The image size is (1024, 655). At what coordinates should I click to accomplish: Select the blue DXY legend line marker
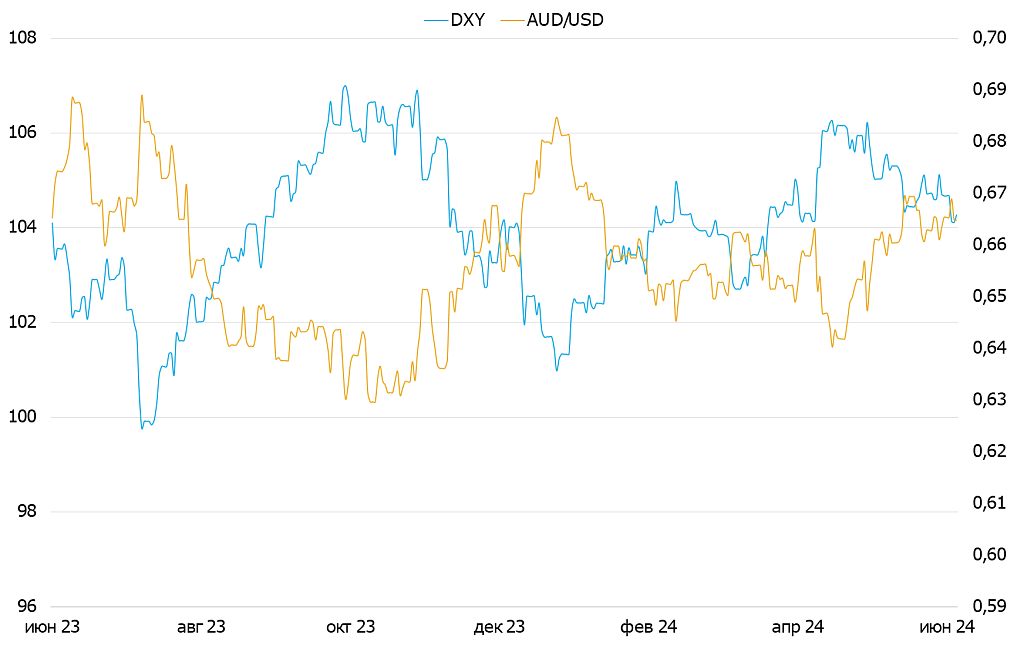coord(436,20)
